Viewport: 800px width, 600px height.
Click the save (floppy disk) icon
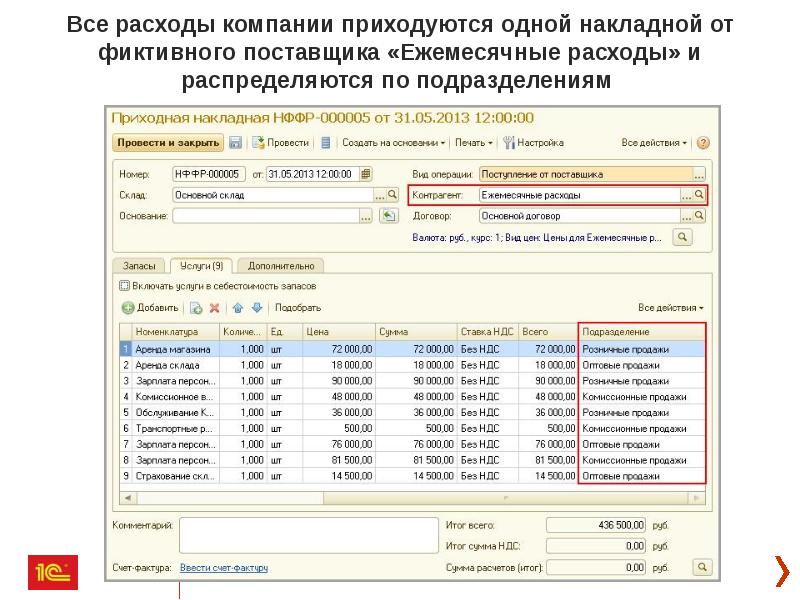pyautogui.click(x=236, y=143)
